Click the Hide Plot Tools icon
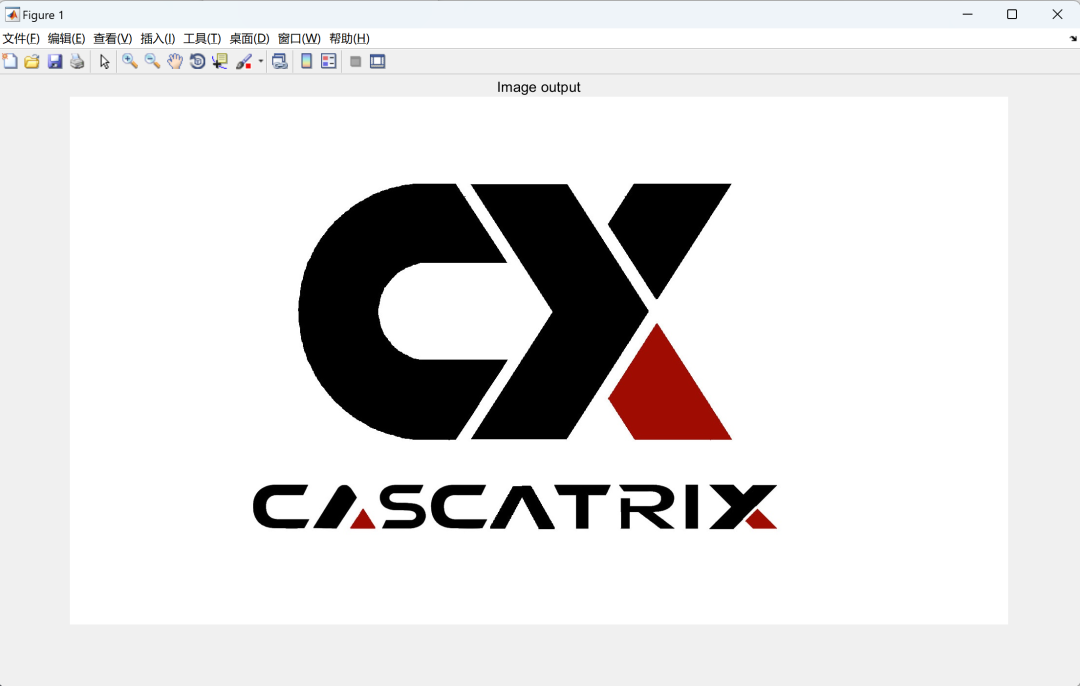1080x686 pixels. point(355,61)
